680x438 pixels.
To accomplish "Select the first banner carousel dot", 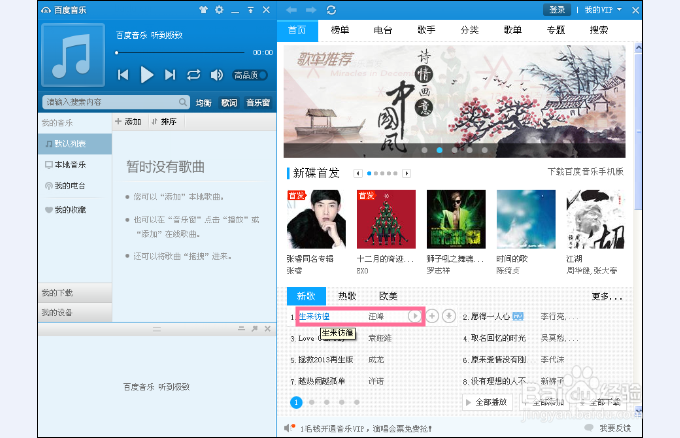I will (x=425, y=150).
